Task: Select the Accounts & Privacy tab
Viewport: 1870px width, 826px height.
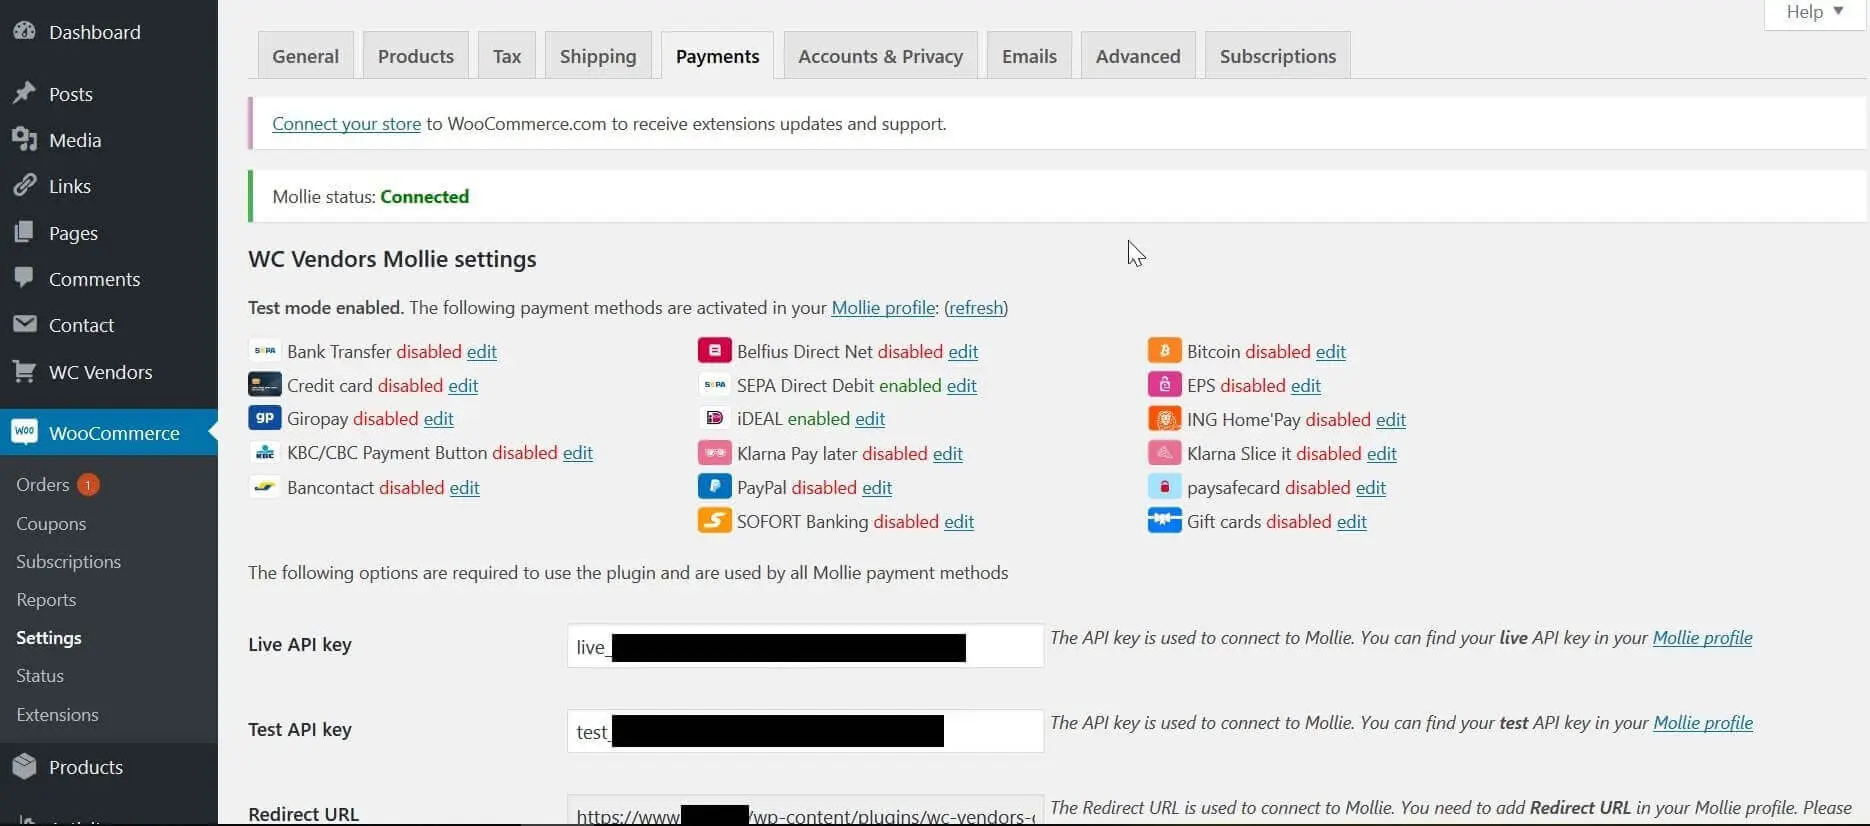Action: pos(880,56)
